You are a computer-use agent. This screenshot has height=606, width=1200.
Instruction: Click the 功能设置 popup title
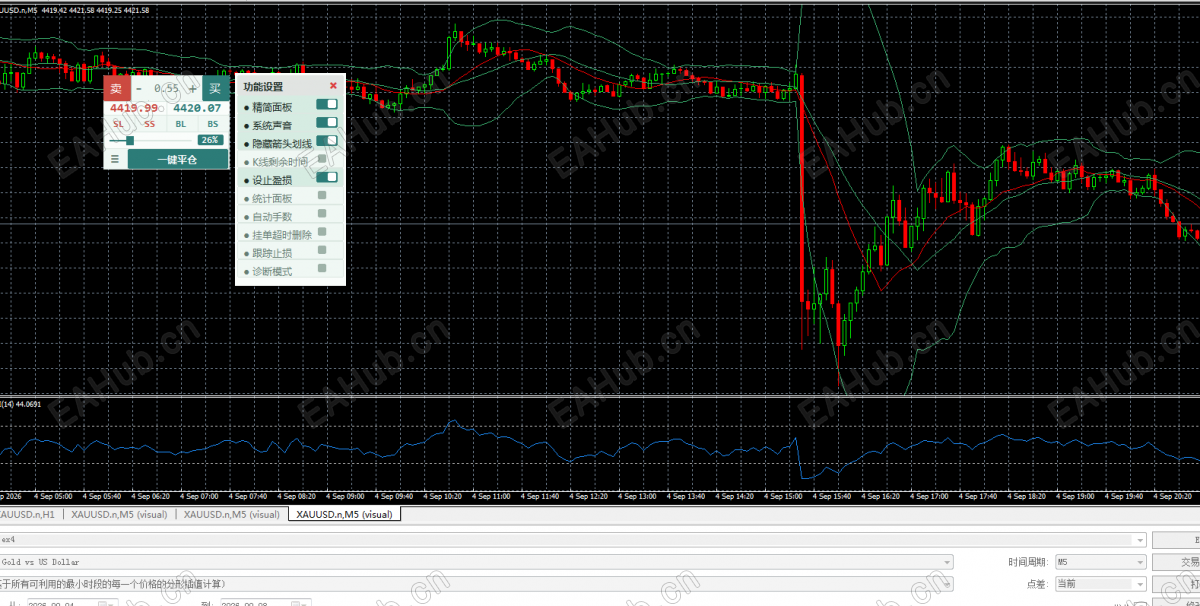(263, 87)
